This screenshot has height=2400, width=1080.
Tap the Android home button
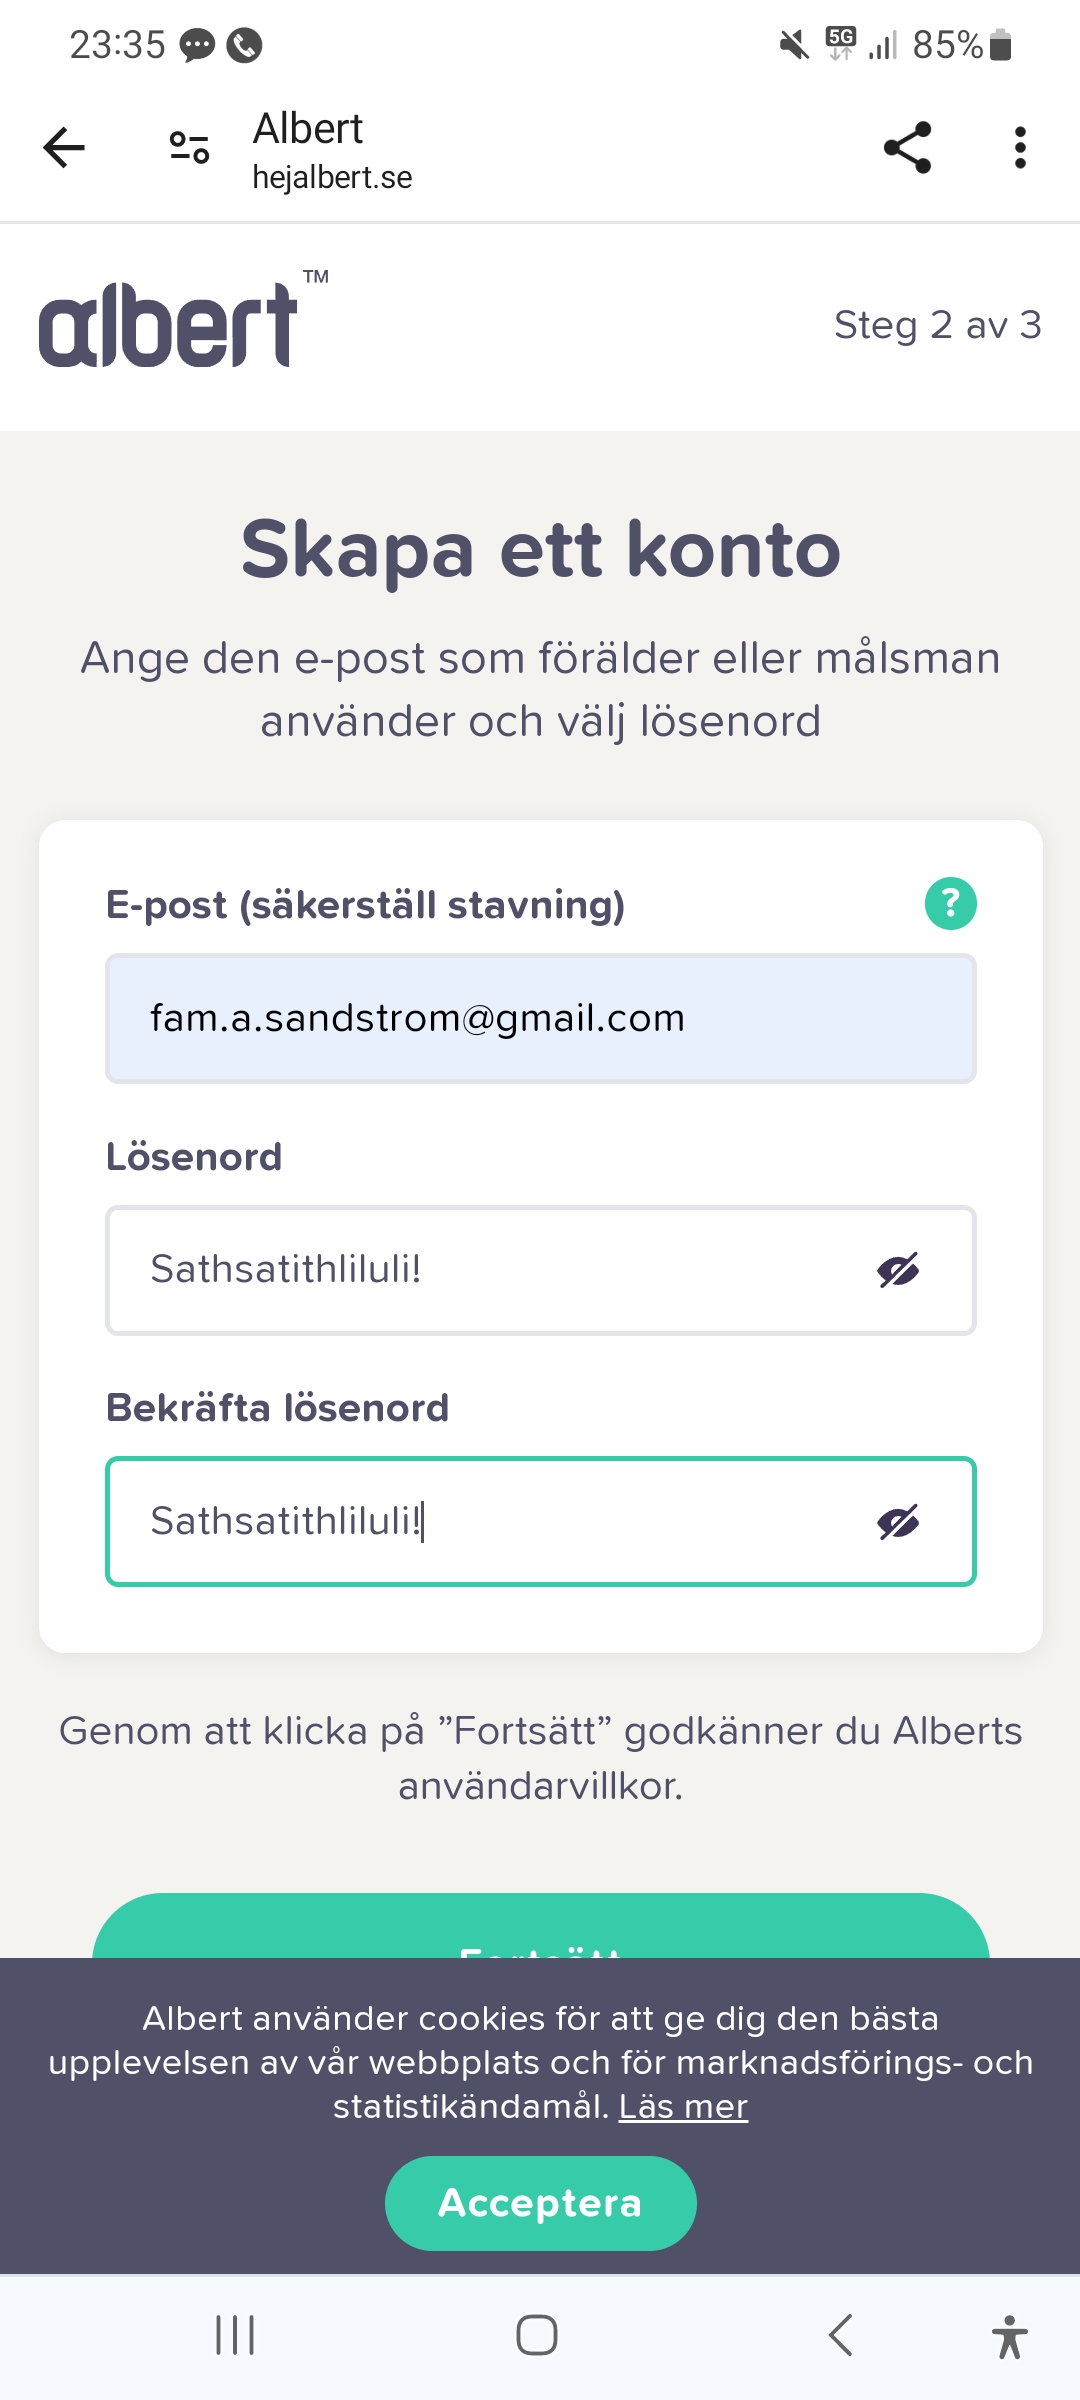[x=537, y=2336]
